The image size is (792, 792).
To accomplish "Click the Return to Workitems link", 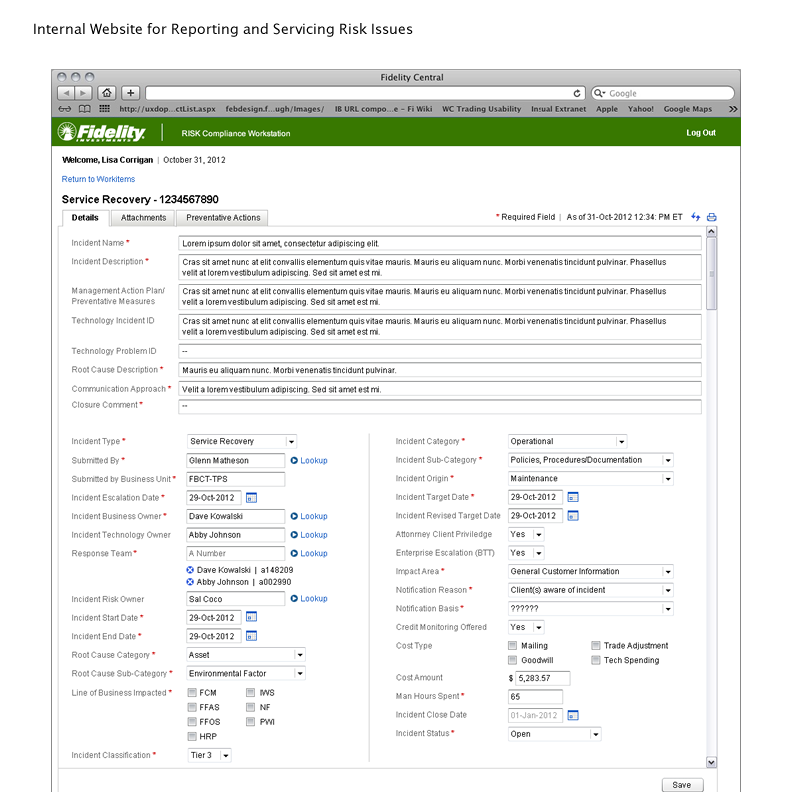I will point(98,179).
